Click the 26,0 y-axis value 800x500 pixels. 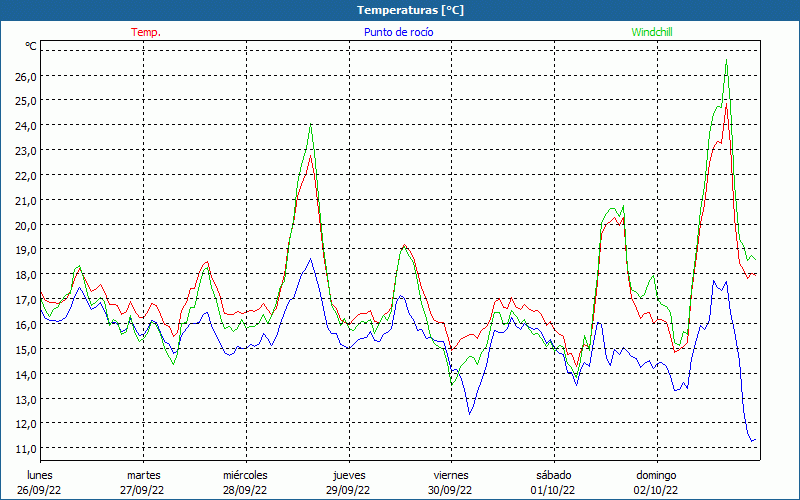[x=25, y=76]
